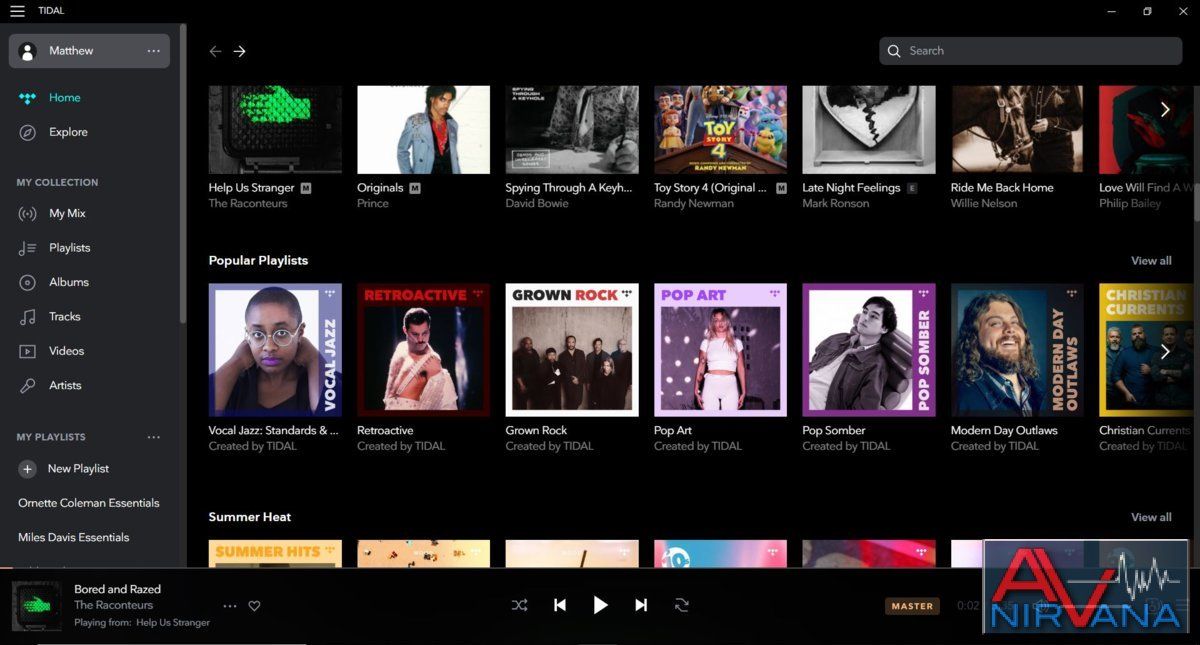1200x645 pixels.
Task: View all Summer Heat playlists
Action: coord(1151,518)
